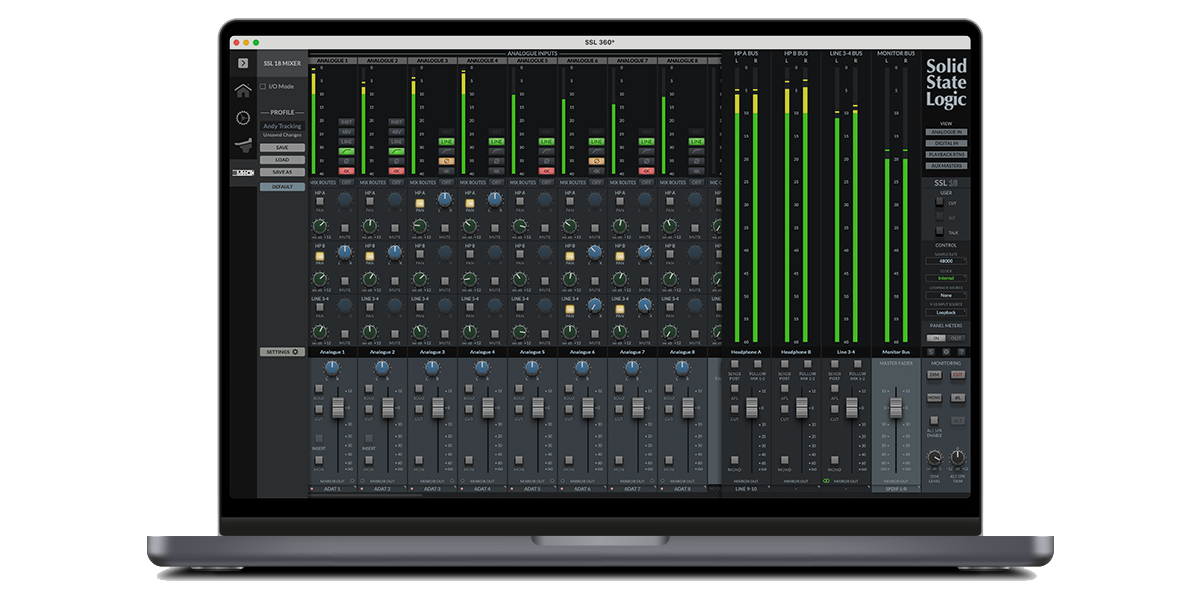
Task: Open the Home page from the sidebar
Action: pos(243,91)
